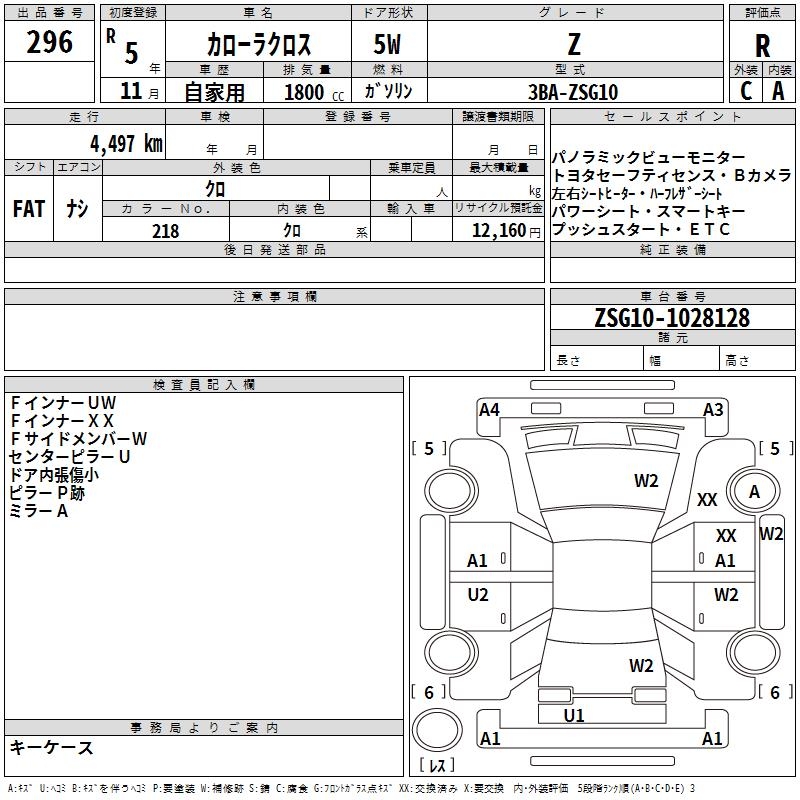800x800 pixels.
Task: Click the chassis number ZSG10-1028128
Action: click(672, 318)
